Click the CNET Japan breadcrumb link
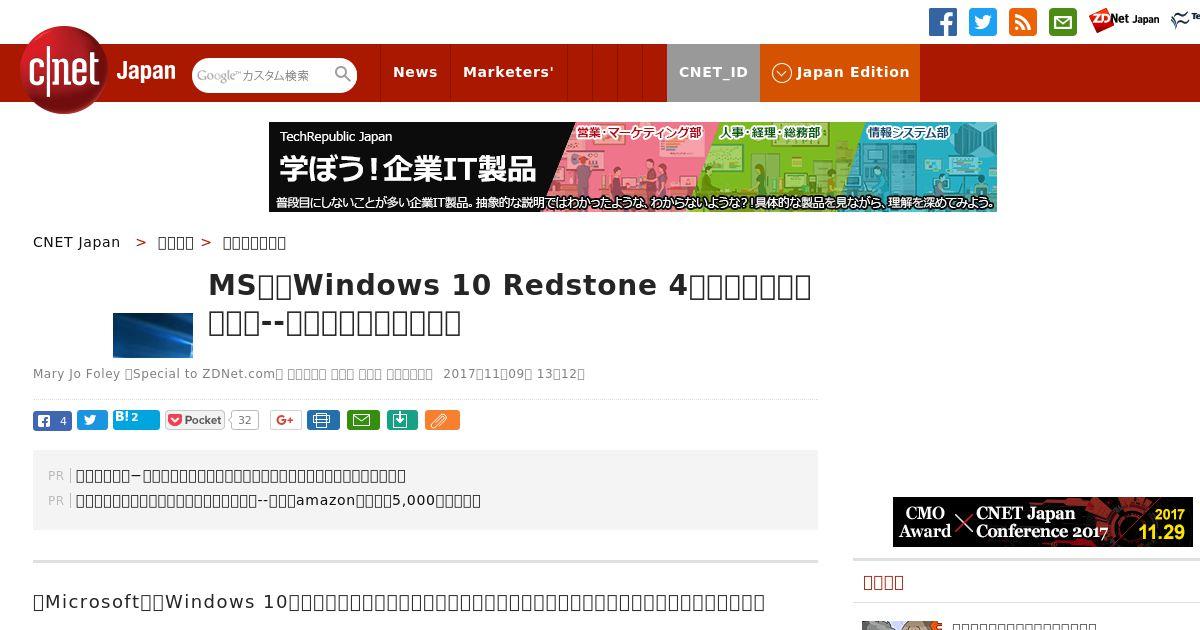 [x=77, y=242]
